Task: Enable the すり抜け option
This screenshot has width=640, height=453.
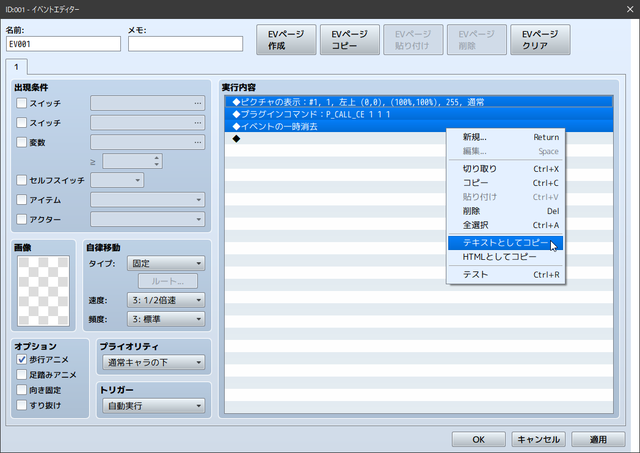Action: [x=22, y=405]
